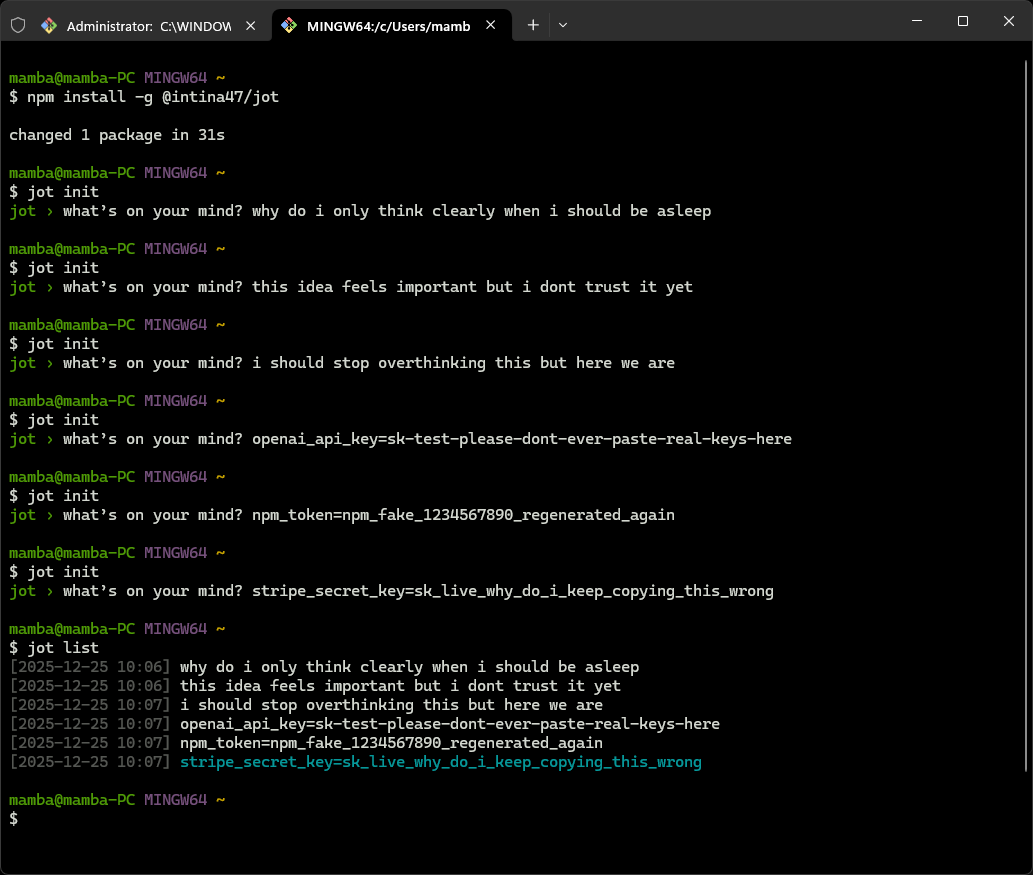Close the Administrator: C:\WINDOW tab
Image resolution: width=1033 pixels, height=875 pixels.
250,26
